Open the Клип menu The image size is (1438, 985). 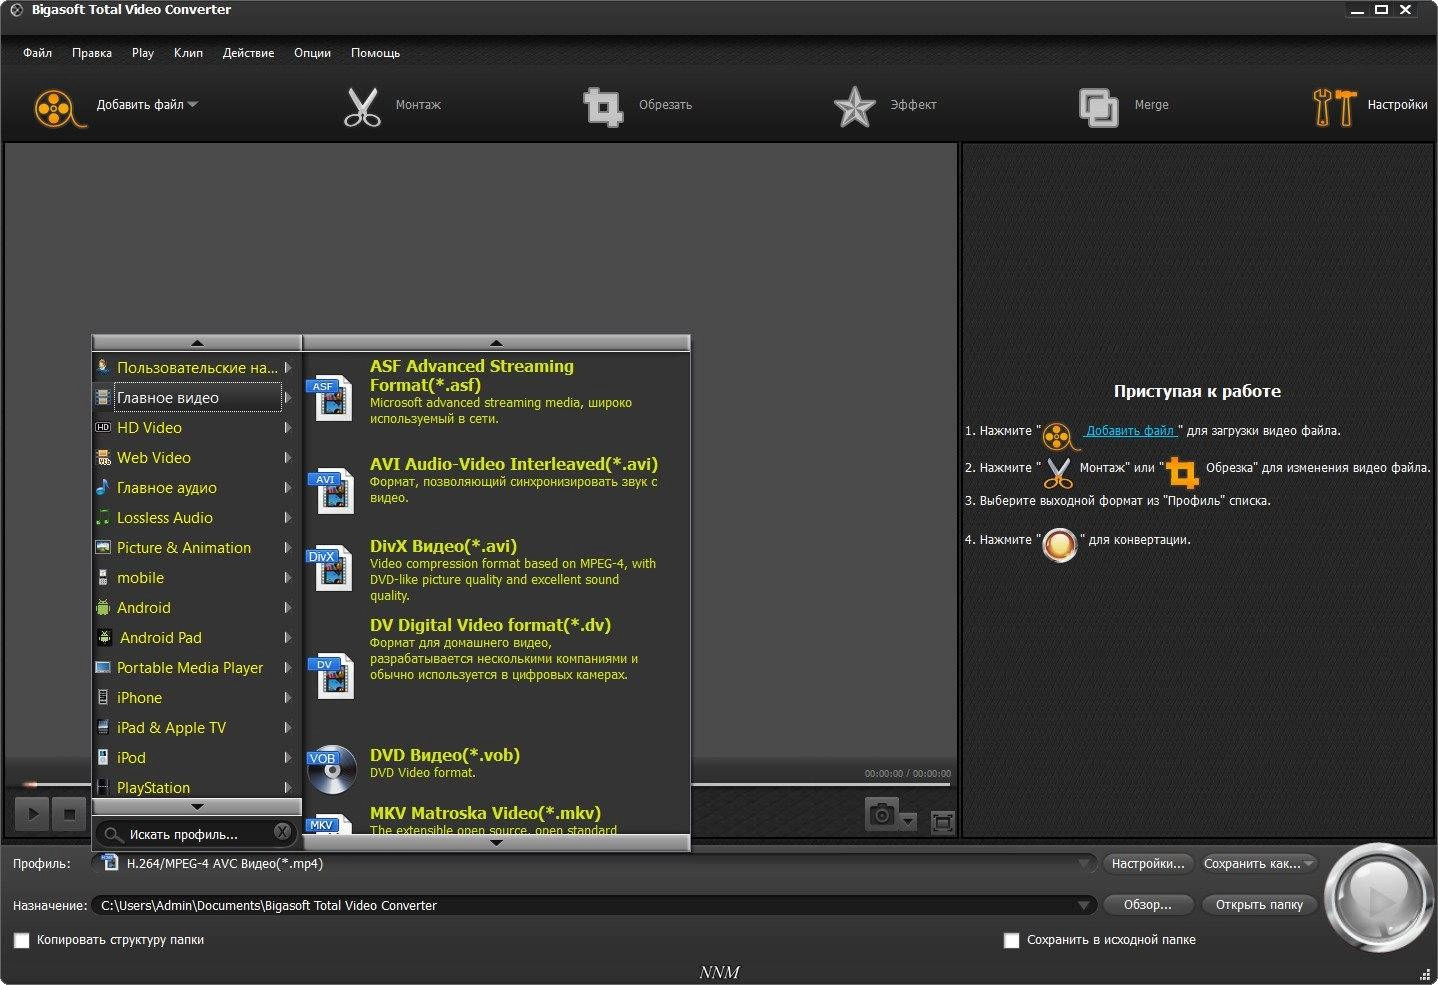pos(188,53)
